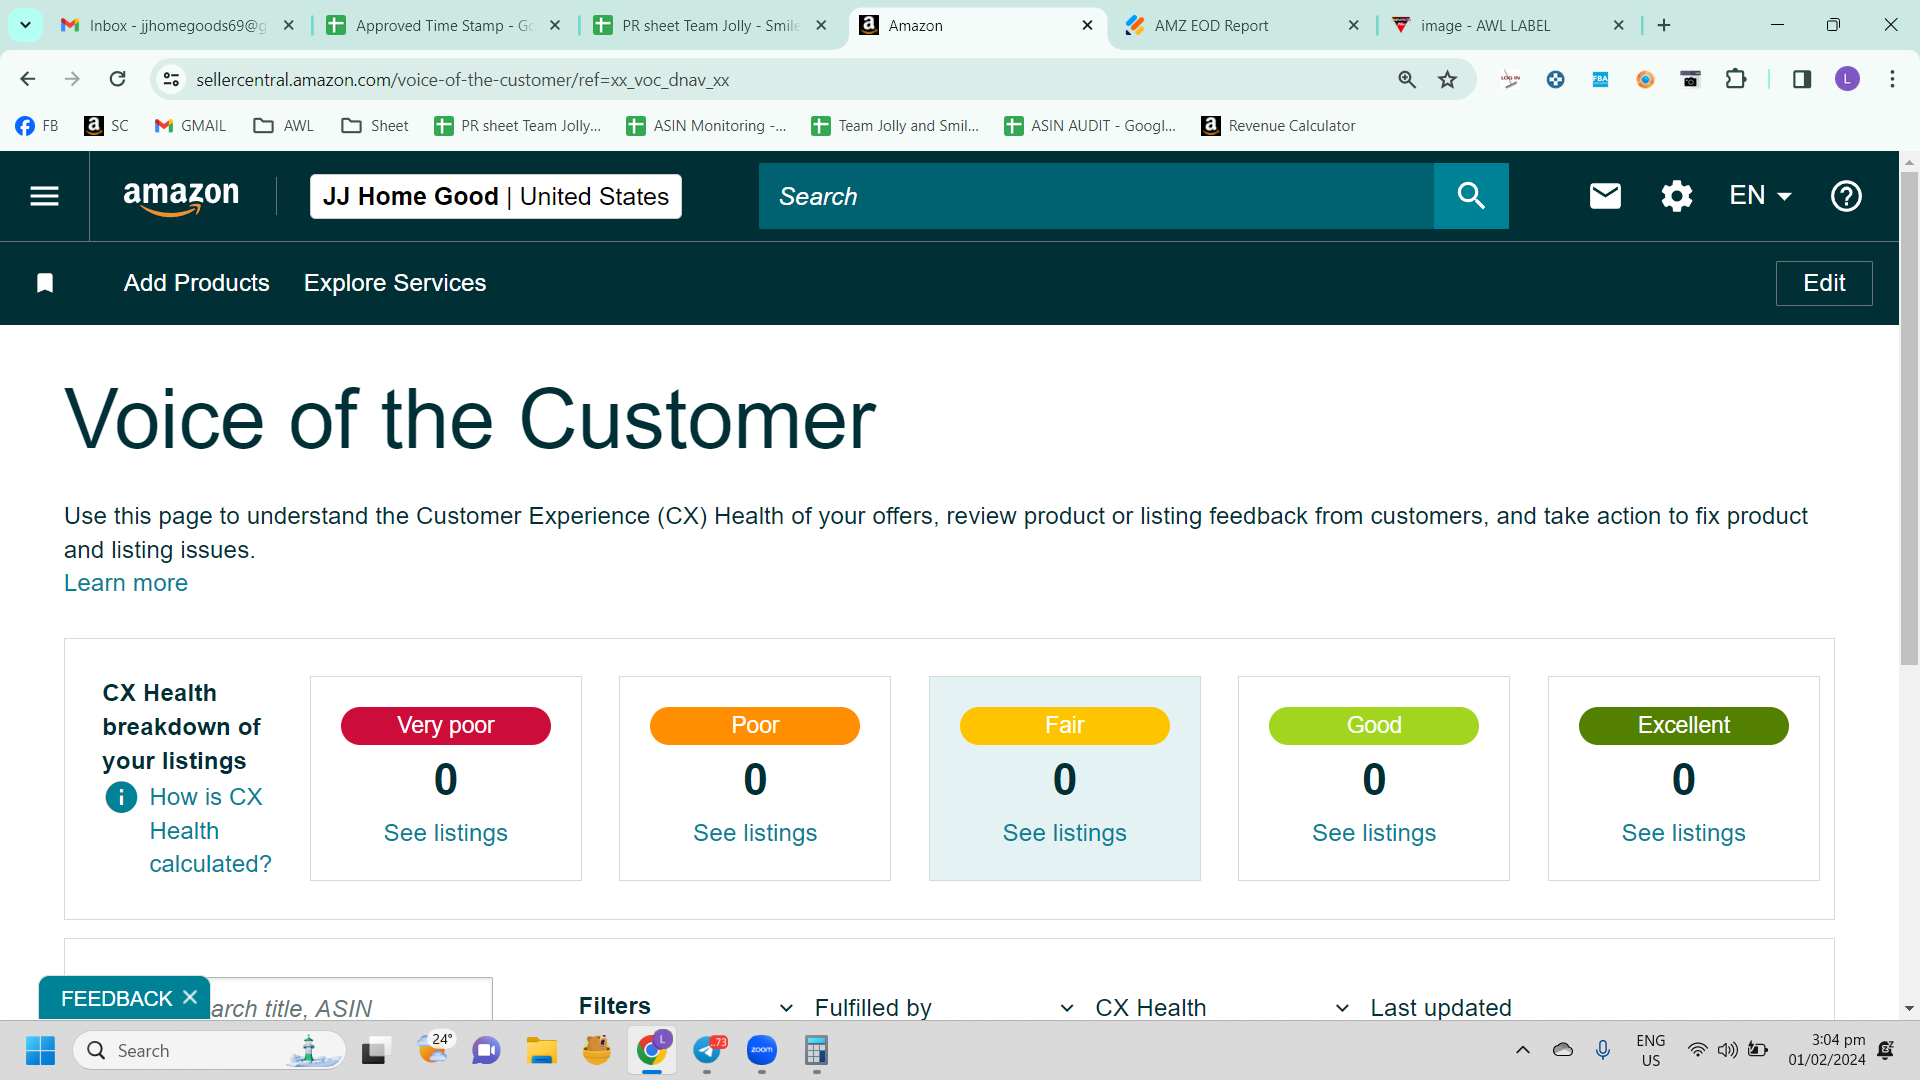Reload the current page
The width and height of the screenshot is (1920, 1080).
pos(118,79)
